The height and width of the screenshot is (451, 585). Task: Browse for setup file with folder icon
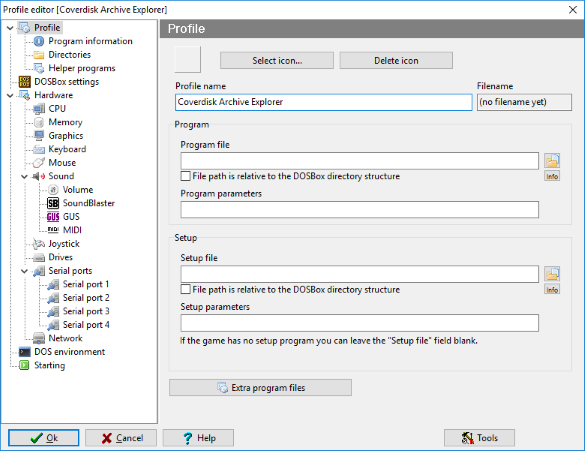(552, 274)
